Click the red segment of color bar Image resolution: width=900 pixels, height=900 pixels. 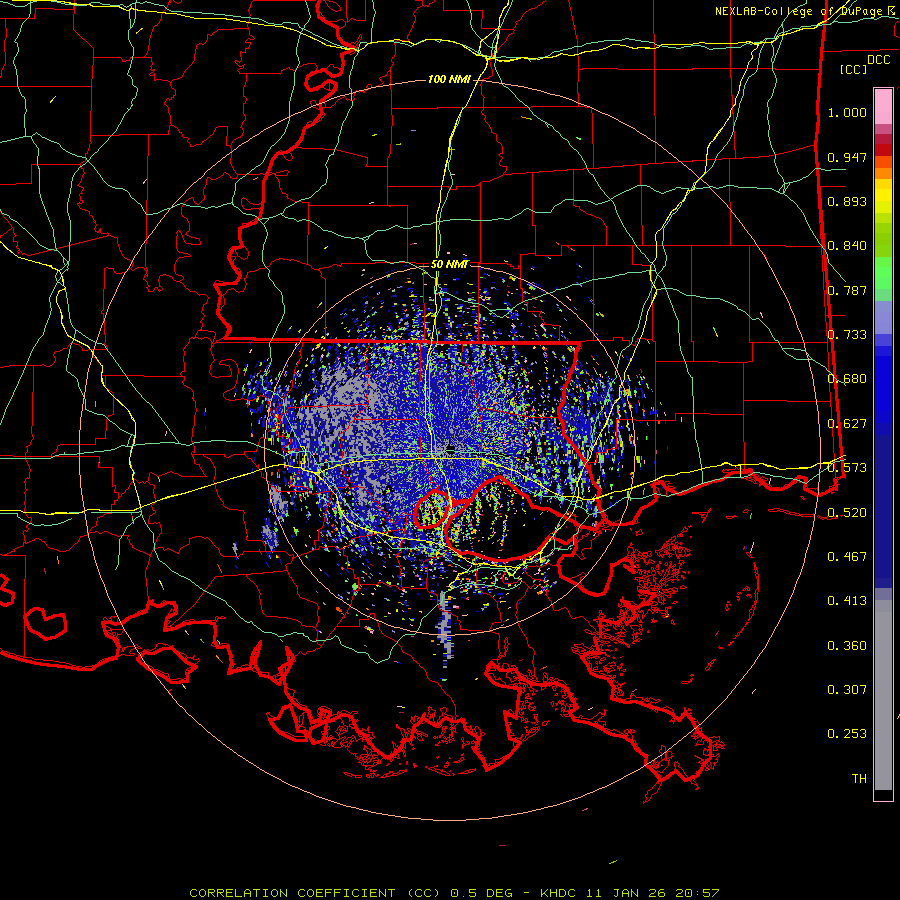tap(883, 150)
